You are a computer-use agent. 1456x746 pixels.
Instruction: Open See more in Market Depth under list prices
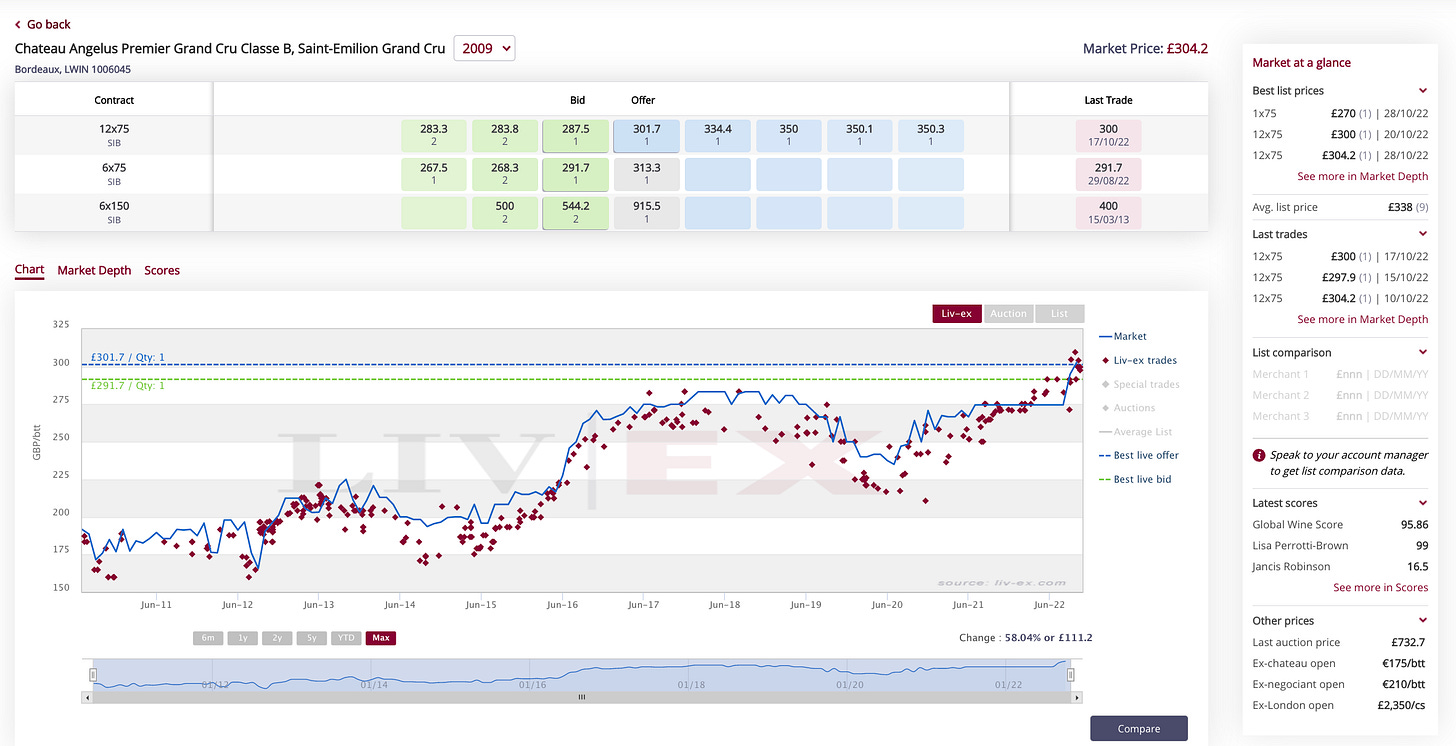point(1362,176)
